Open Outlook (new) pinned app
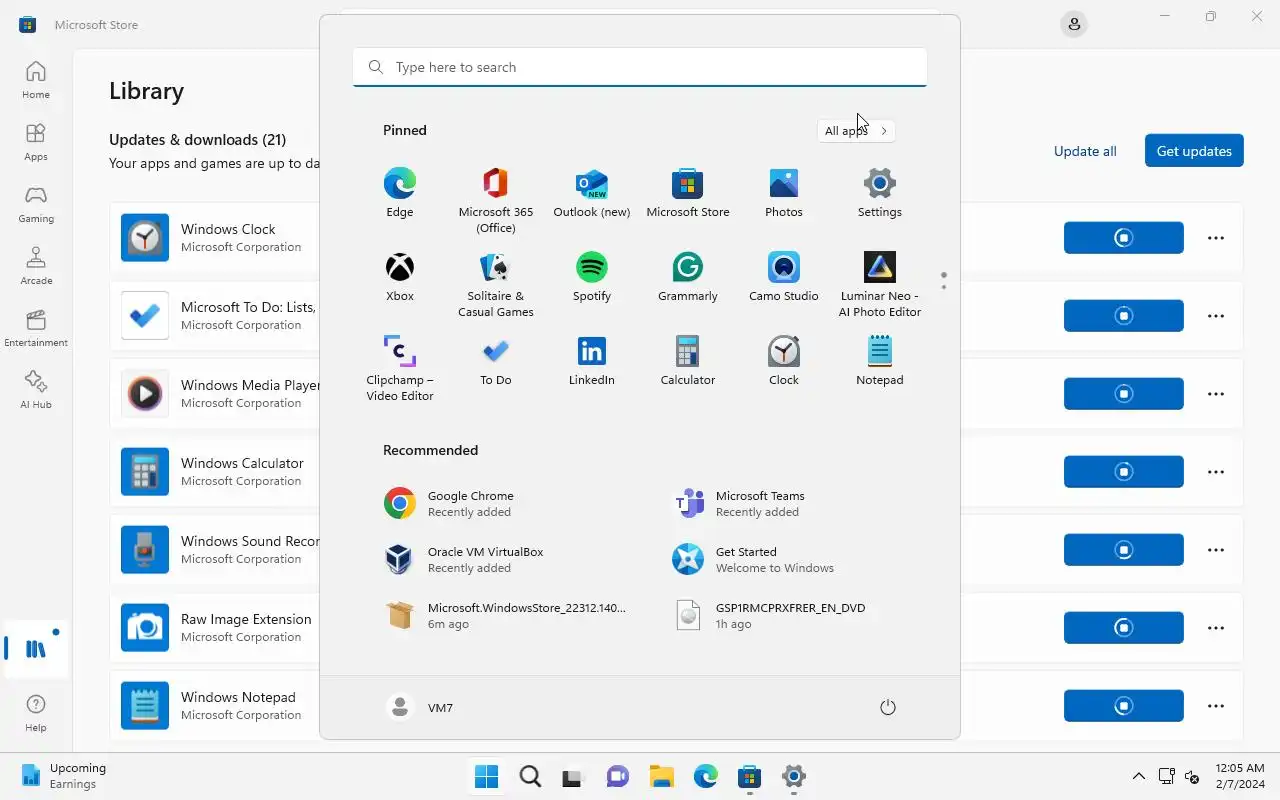This screenshot has width=1280, height=800. pyautogui.click(x=592, y=193)
